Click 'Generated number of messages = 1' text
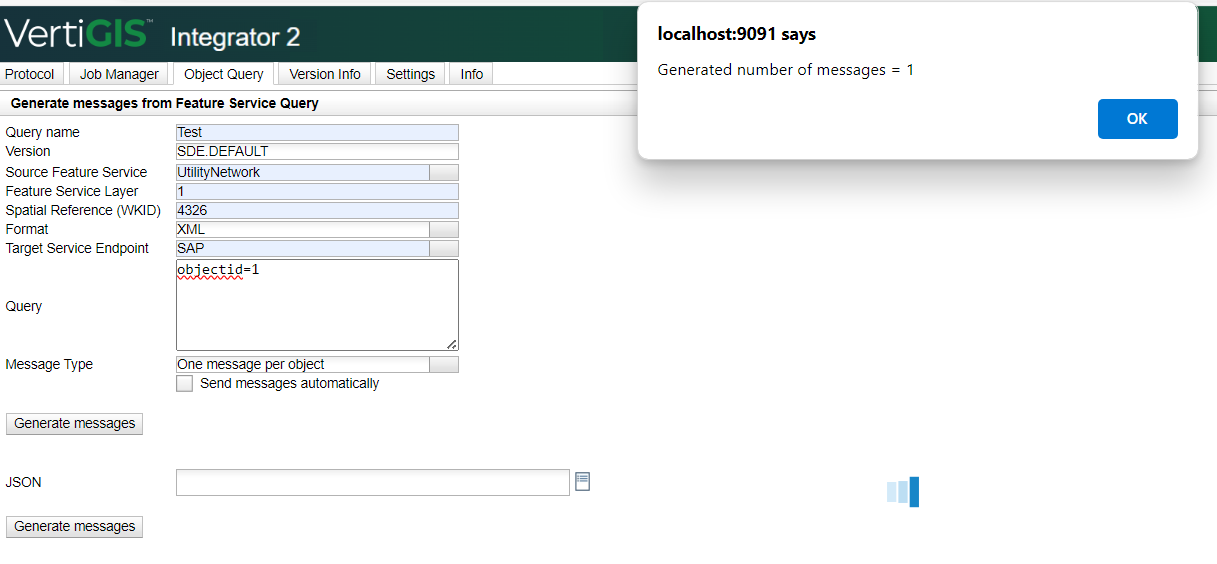Image resolution: width=1217 pixels, height=564 pixels. point(786,70)
